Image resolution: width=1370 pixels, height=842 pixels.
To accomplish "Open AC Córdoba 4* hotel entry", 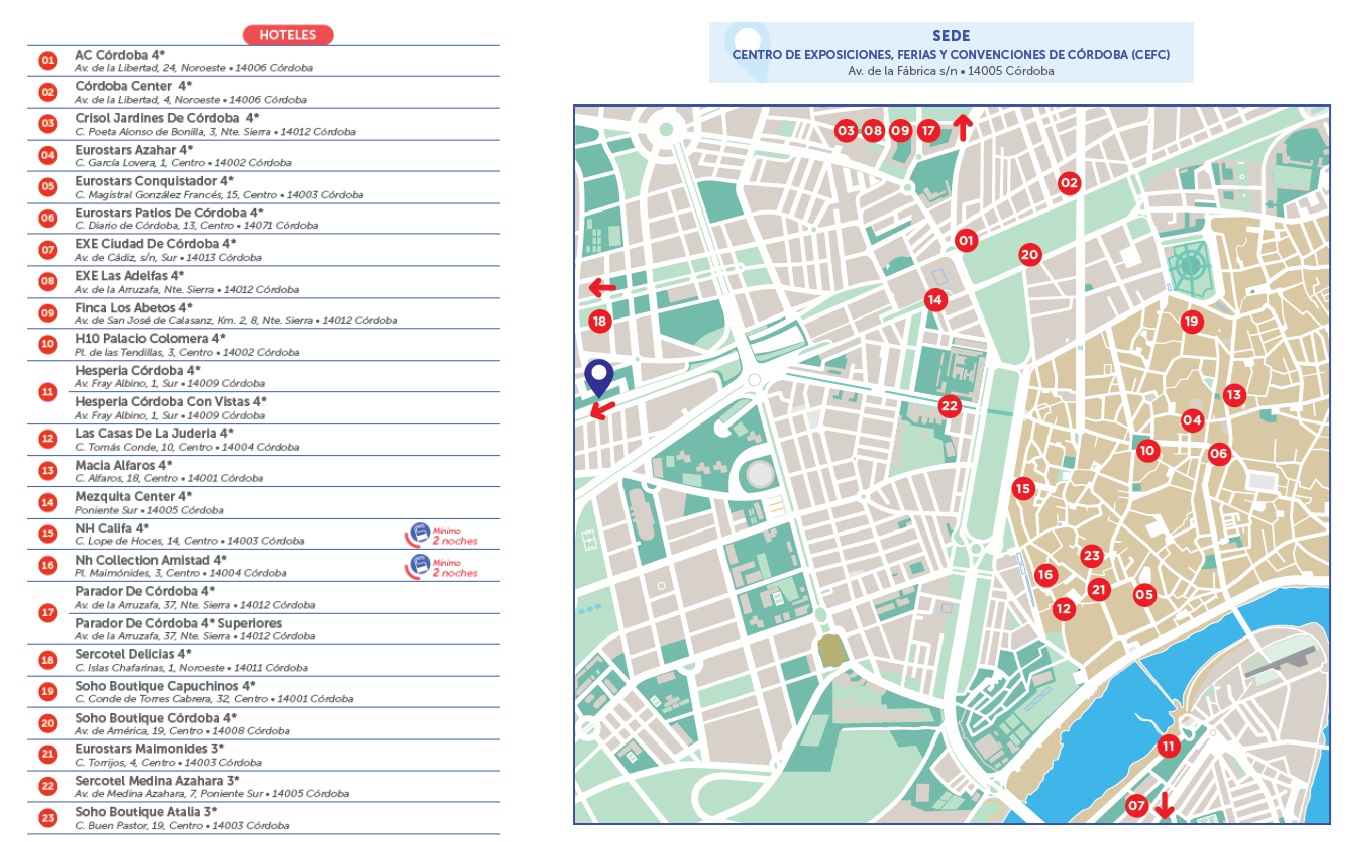I will click(x=120, y=55).
